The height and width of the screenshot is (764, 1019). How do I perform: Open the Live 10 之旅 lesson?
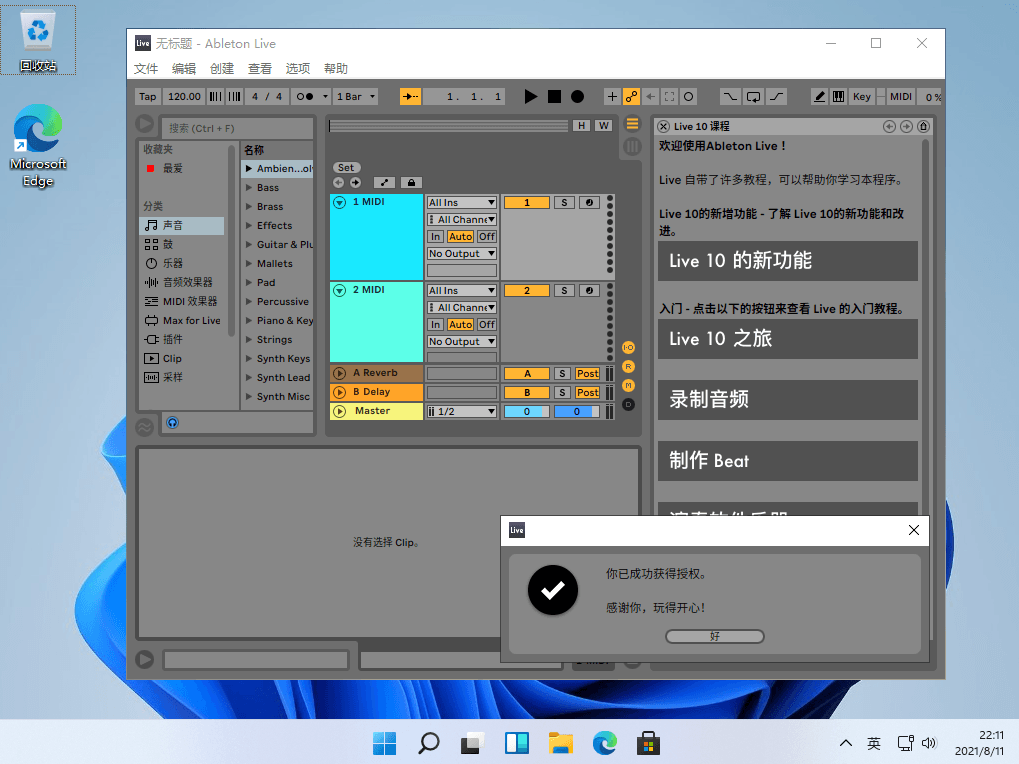point(788,339)
